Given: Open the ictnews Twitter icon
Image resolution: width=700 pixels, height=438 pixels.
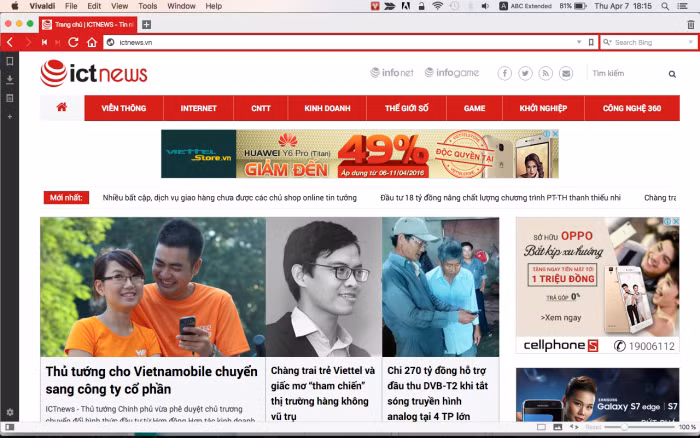Looking at the screenshot, I should 525,73.
